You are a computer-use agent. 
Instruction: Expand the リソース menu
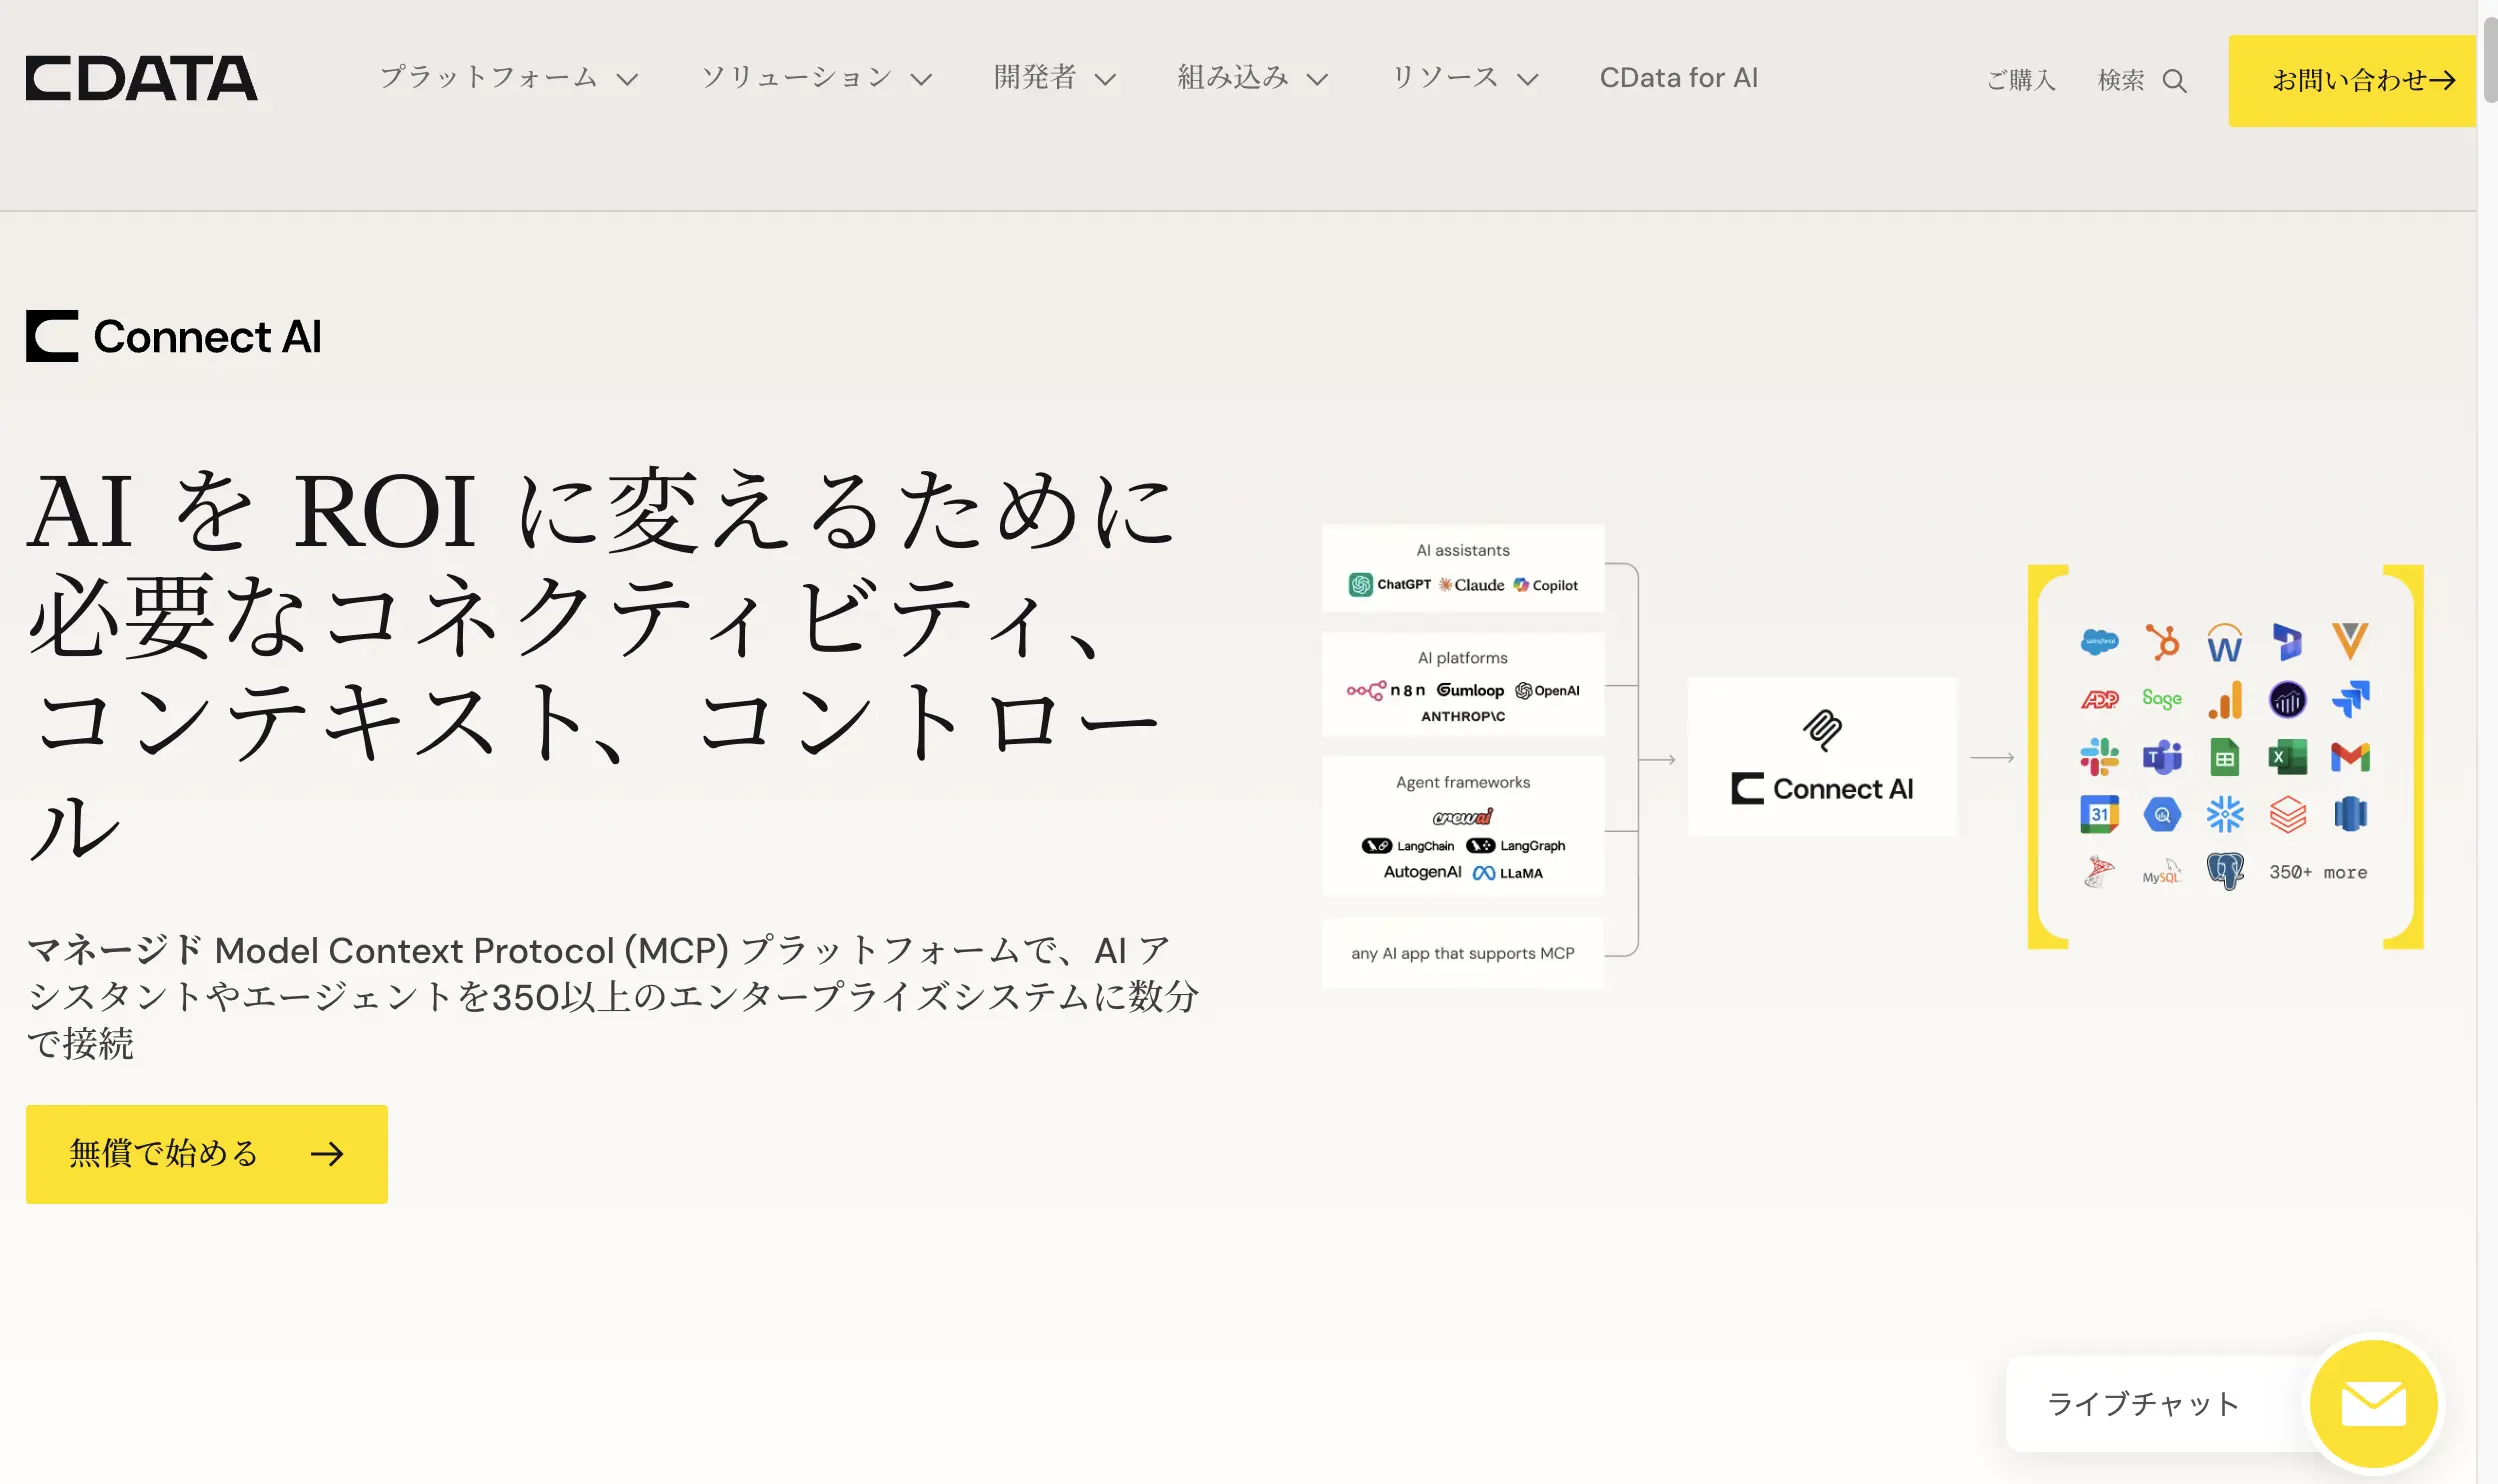(1465, 78)
